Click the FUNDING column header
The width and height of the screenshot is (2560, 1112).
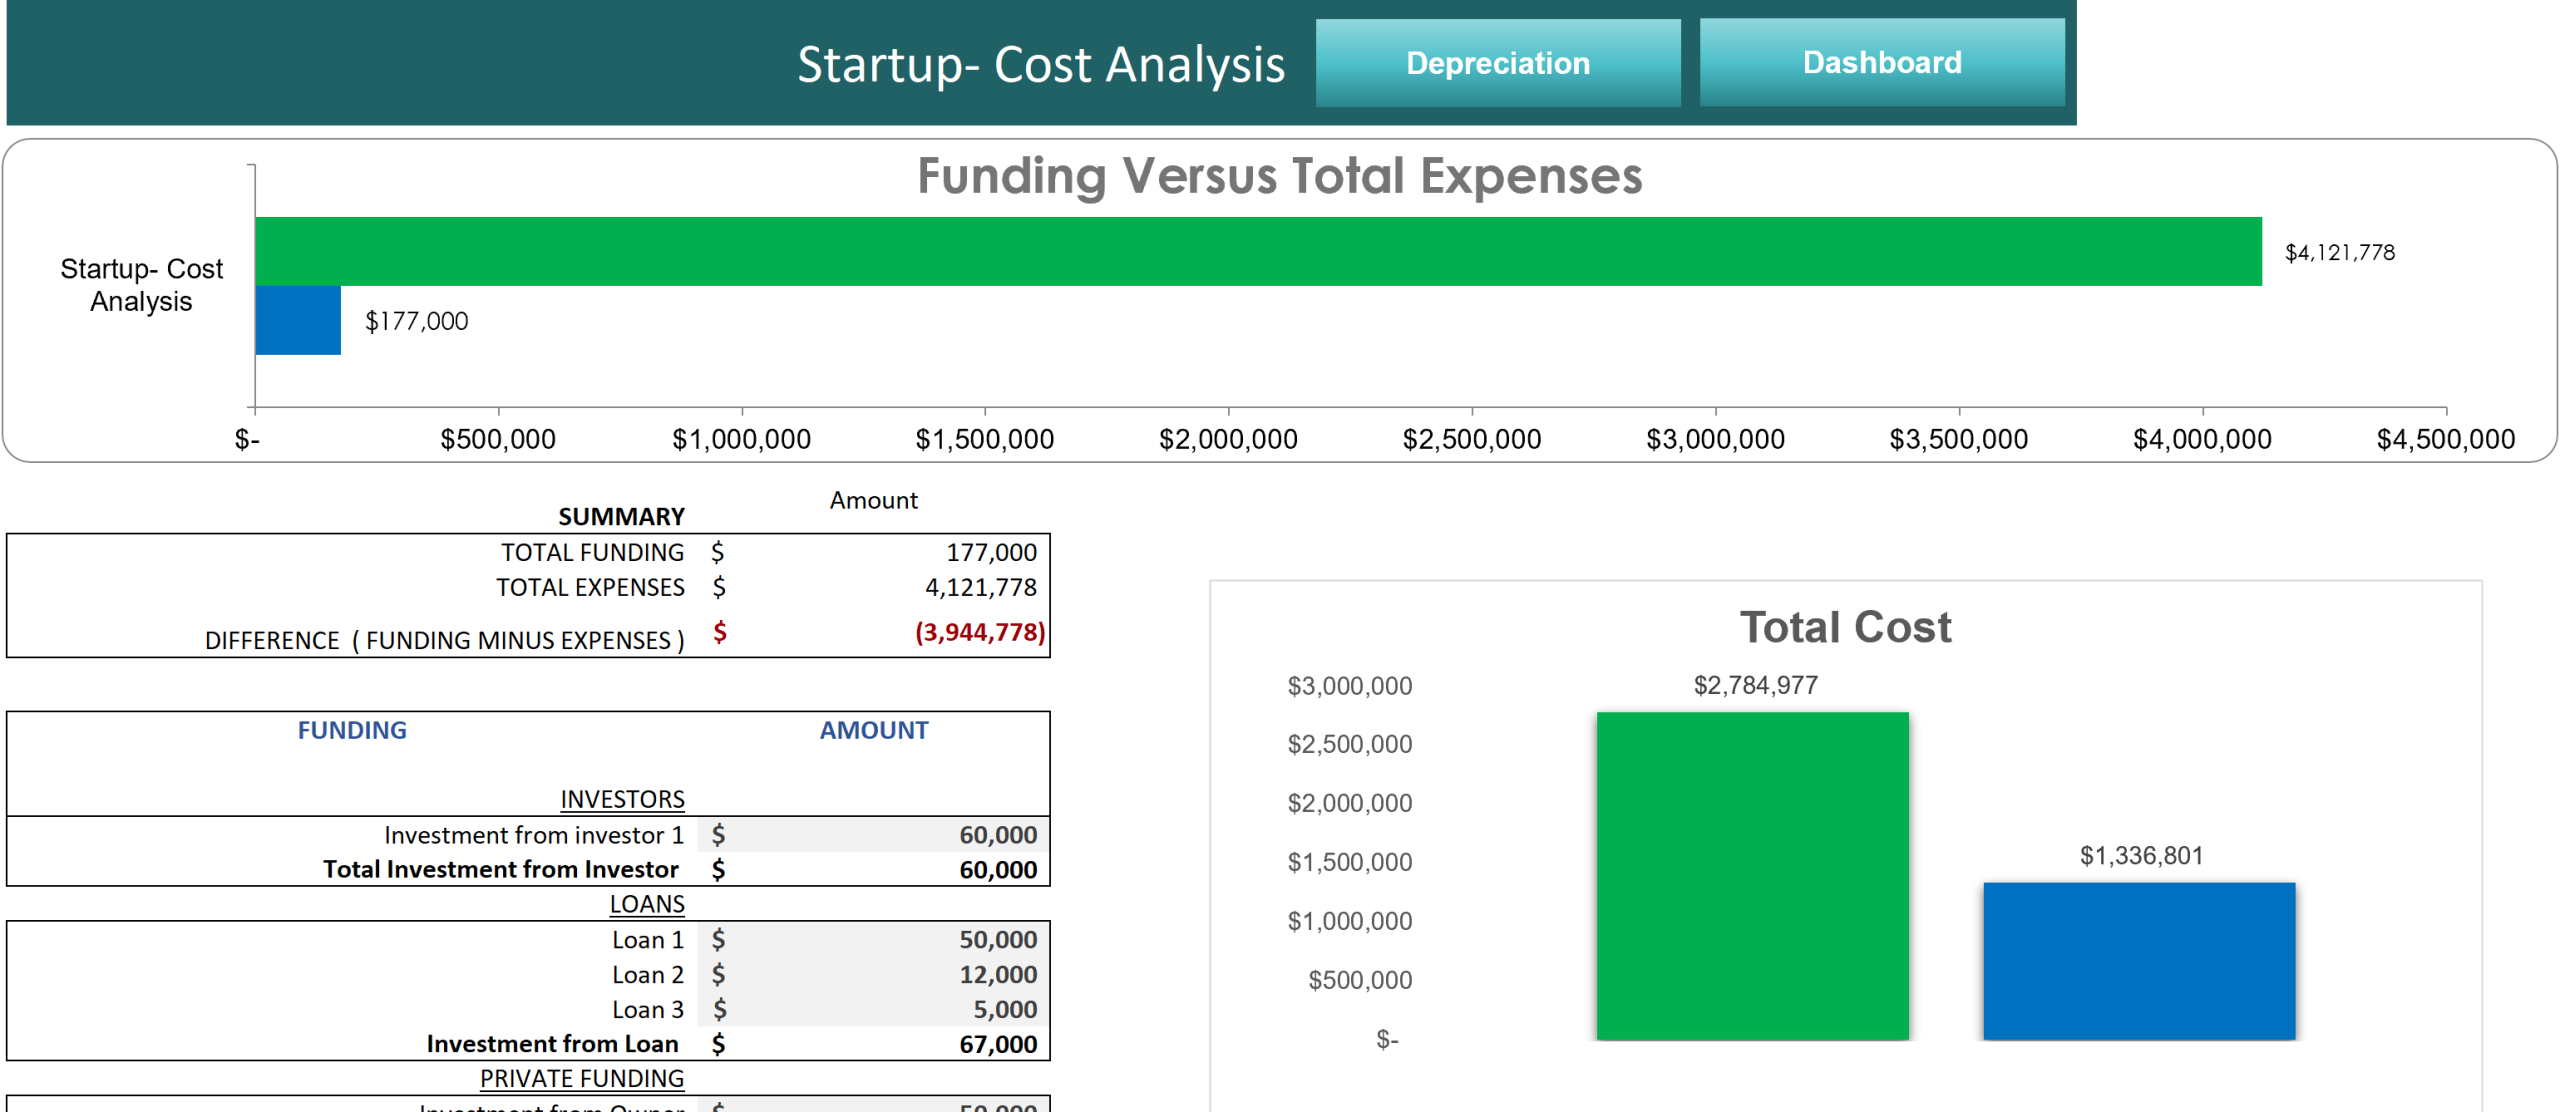(x=351, y=730)
